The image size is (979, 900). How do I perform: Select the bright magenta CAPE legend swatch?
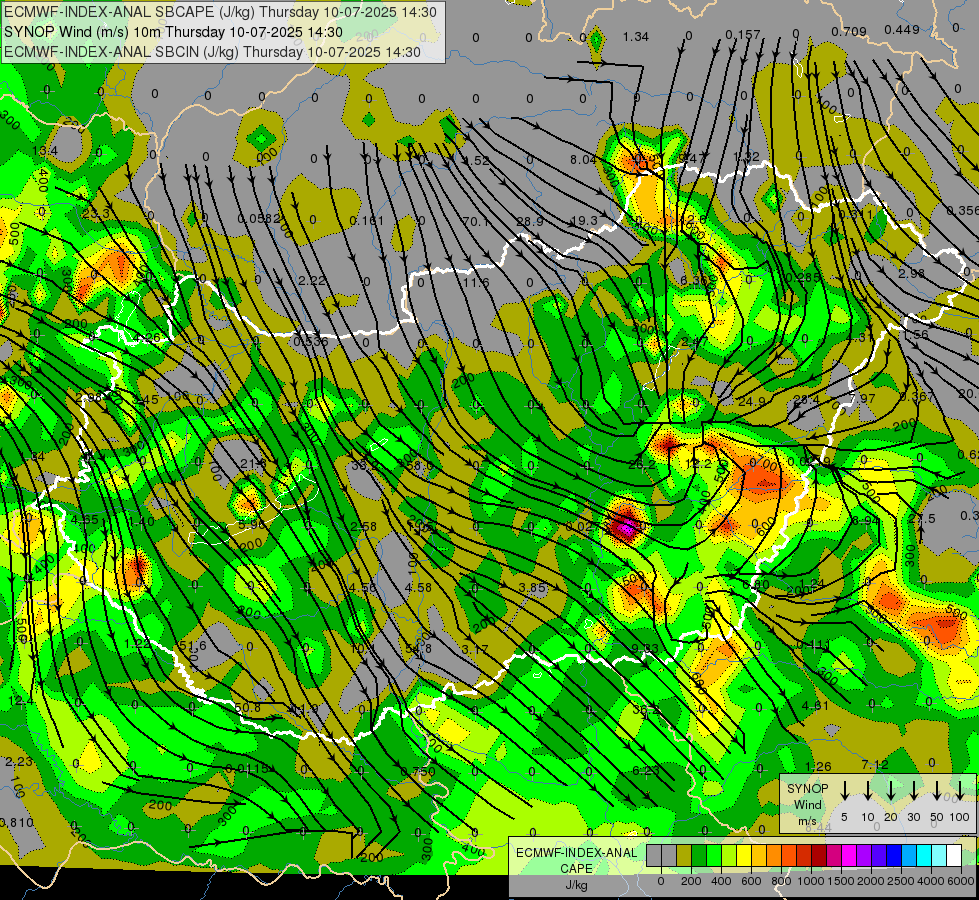coord(849,855)
